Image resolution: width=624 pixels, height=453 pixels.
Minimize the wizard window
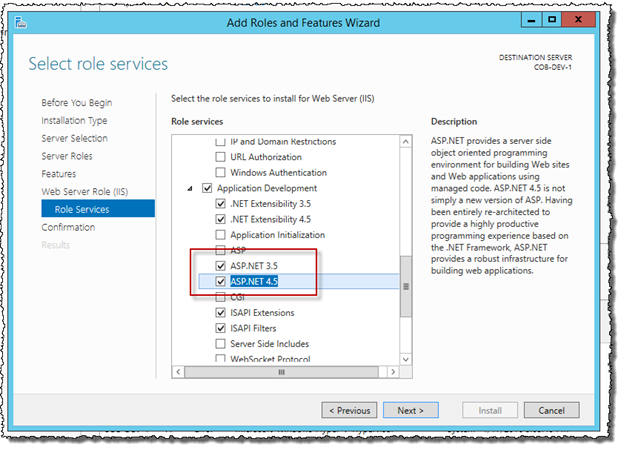pyautogui.click(x=531, y=20)
